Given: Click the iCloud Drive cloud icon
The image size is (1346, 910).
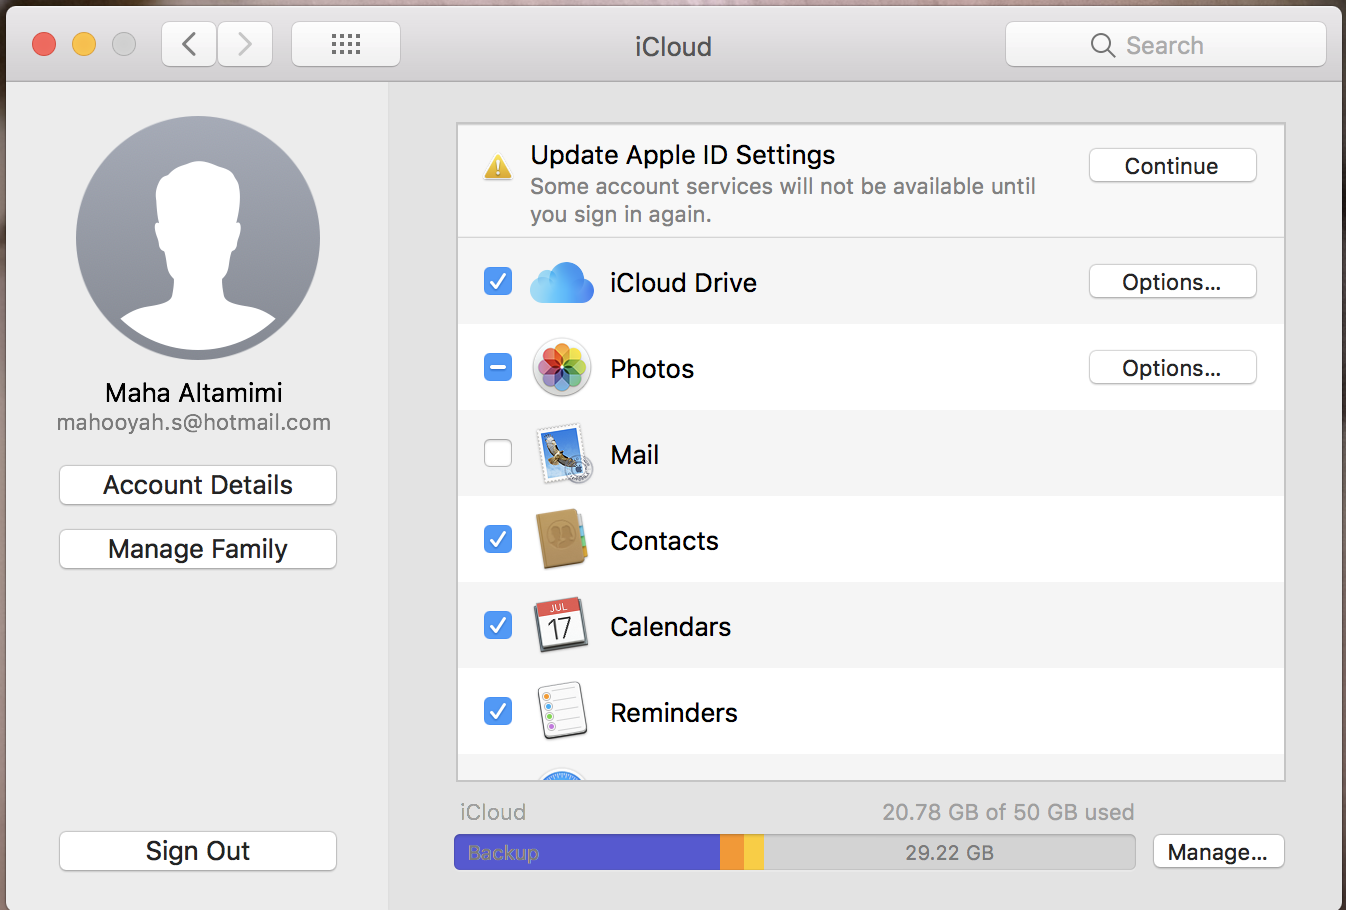Looking at the screenshot, I should (x=562, y=282).
